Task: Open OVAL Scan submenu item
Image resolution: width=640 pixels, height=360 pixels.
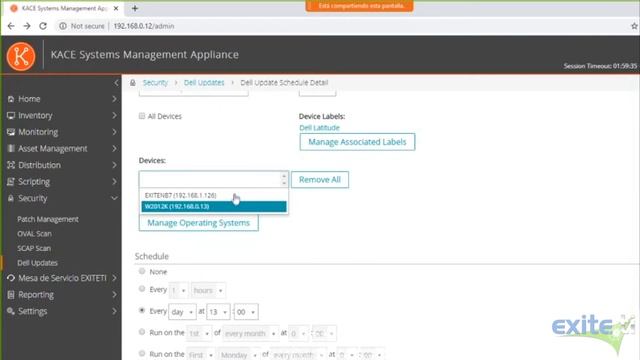Action: point(34,234)
